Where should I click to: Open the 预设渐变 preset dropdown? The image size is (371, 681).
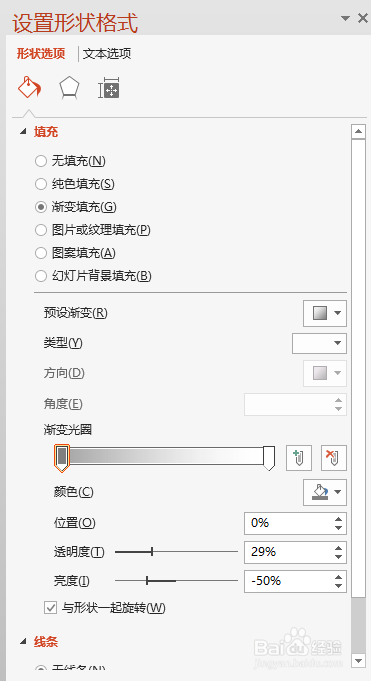325,313
